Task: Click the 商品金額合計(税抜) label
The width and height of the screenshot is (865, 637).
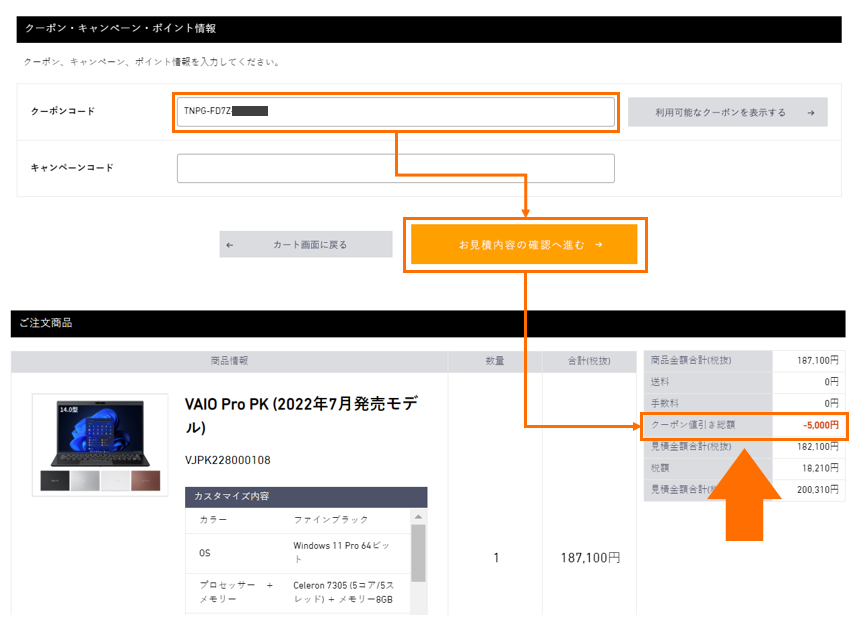Action: coord(691,360)
